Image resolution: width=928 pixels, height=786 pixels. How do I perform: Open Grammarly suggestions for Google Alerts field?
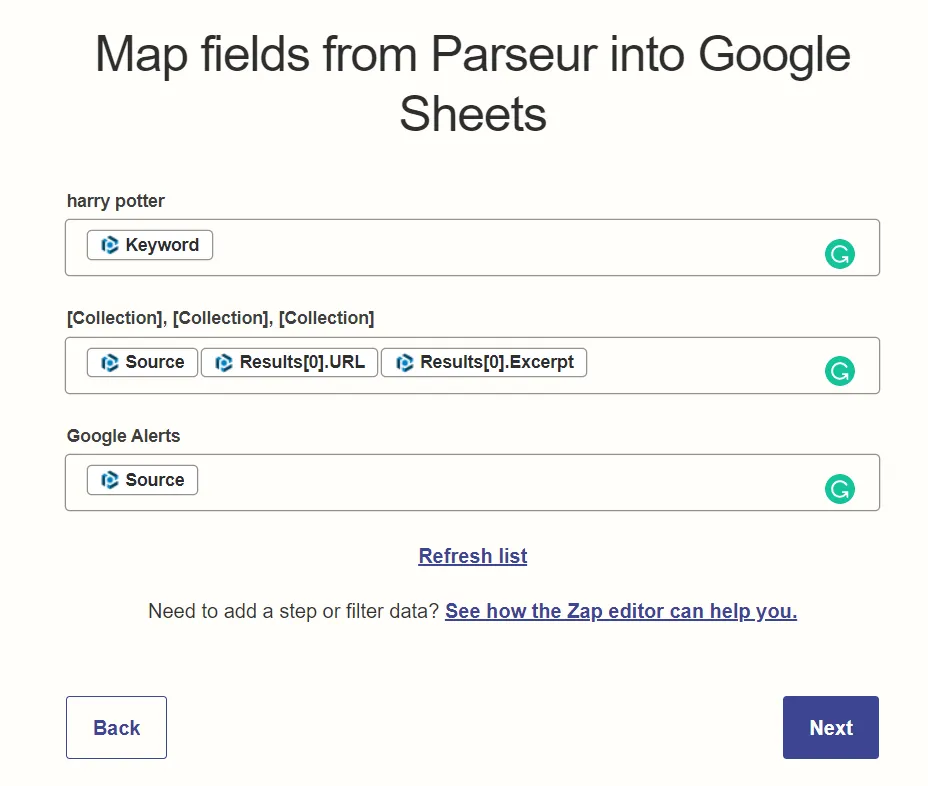[839, 489]
